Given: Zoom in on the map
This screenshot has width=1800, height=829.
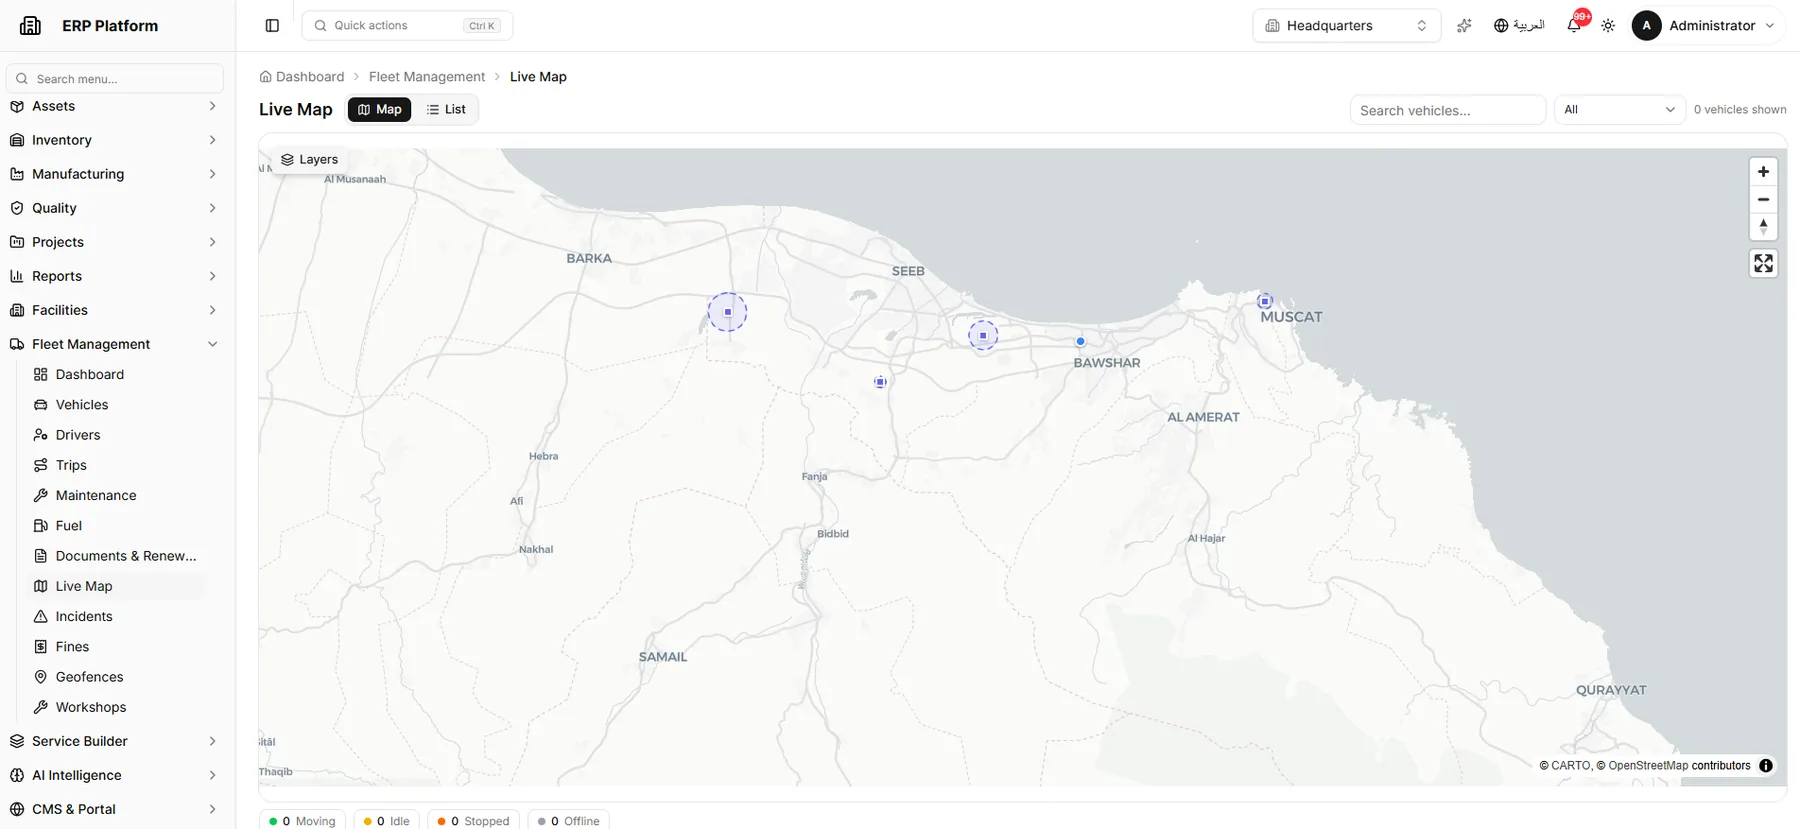Looking at the screenshot, I should pos(1763,172).
